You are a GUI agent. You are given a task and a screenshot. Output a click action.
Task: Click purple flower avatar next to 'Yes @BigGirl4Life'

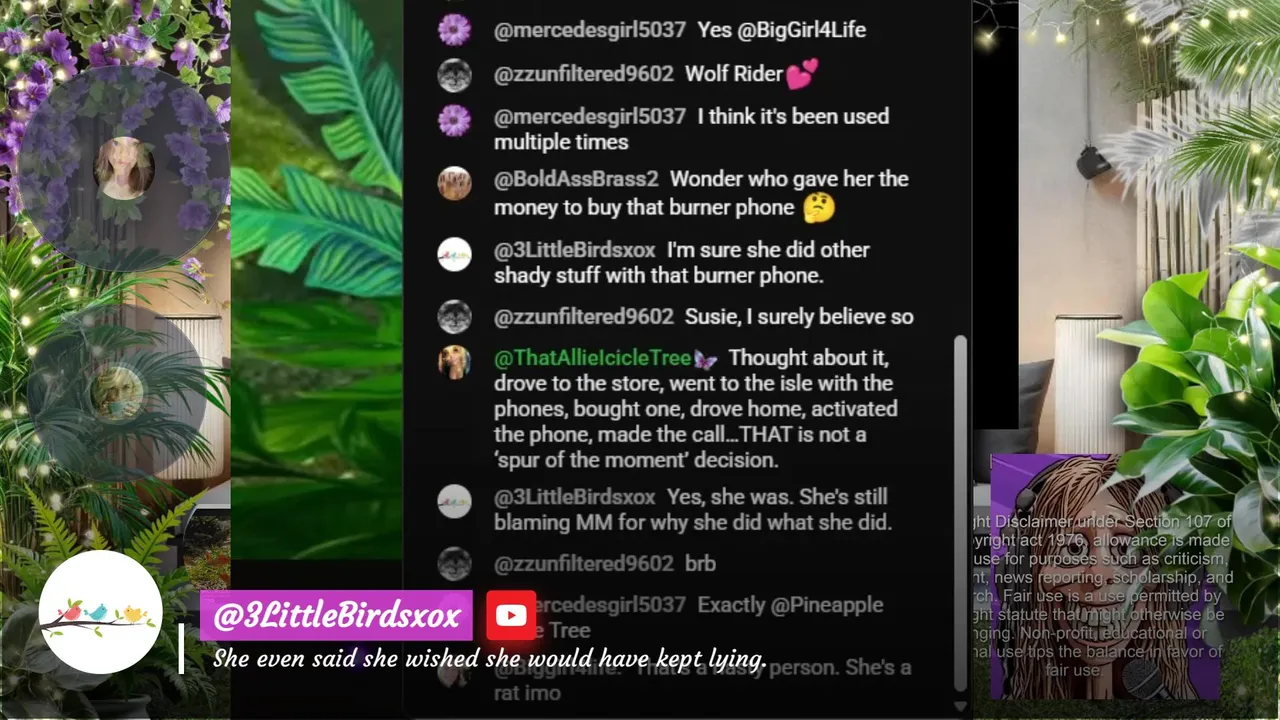[454, 30]
